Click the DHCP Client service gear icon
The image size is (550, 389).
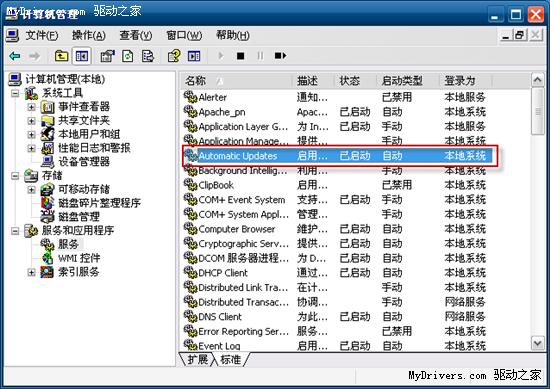[x=190, y=272]
